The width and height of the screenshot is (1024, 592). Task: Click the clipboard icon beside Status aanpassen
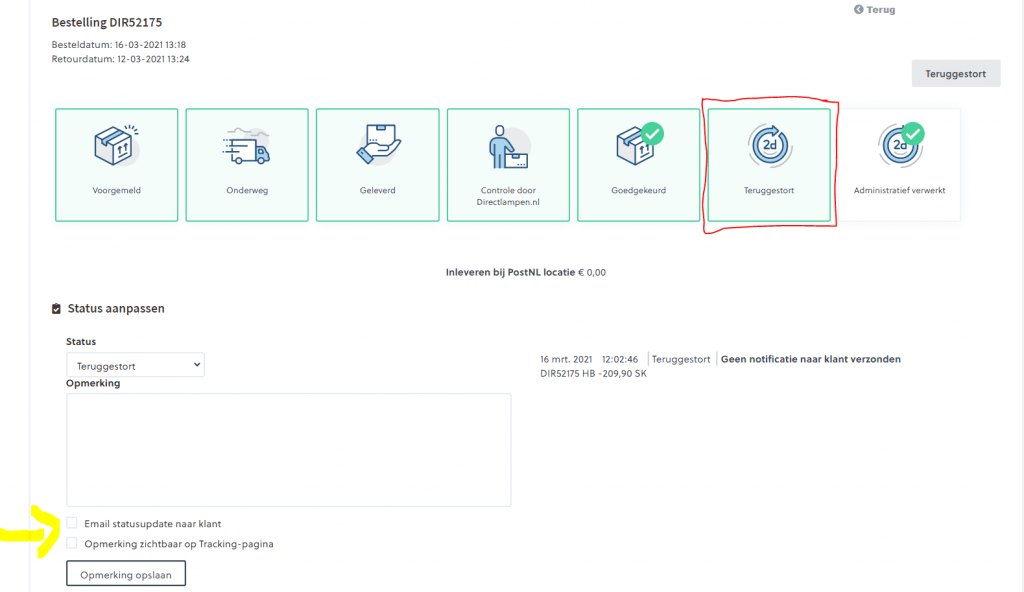coord(56,309)
